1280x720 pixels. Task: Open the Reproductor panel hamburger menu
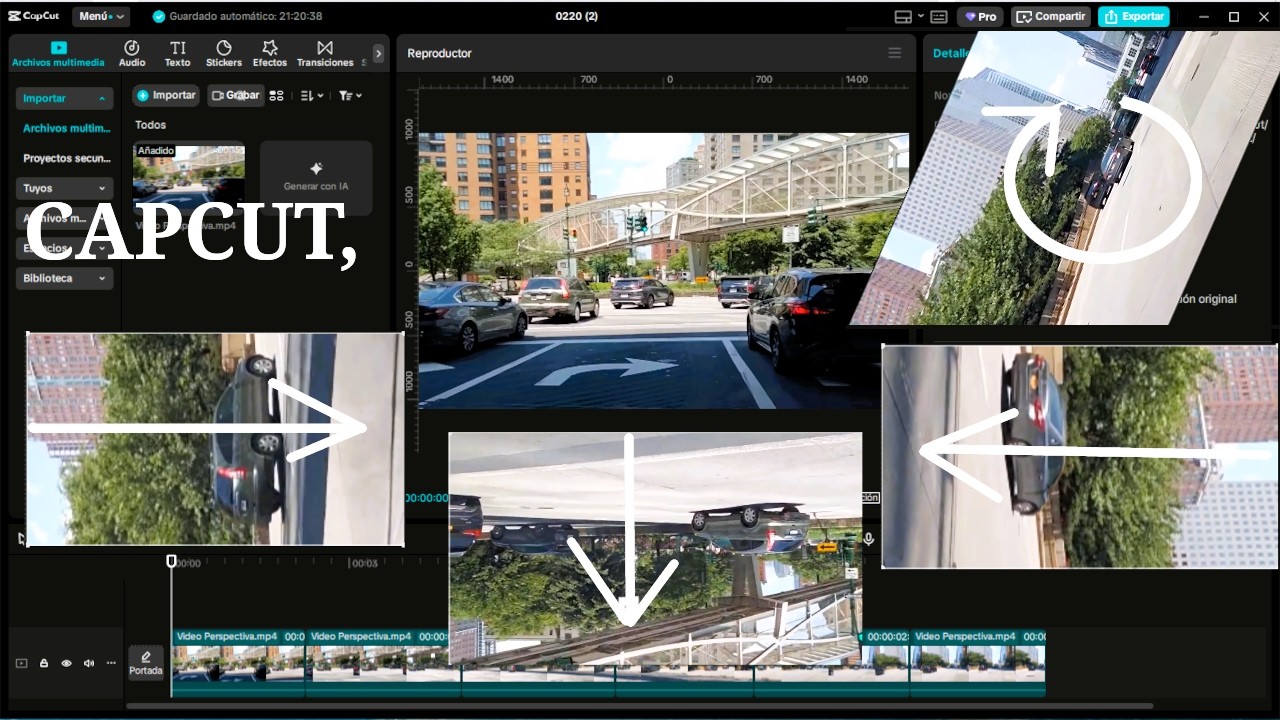coord(894,53)
